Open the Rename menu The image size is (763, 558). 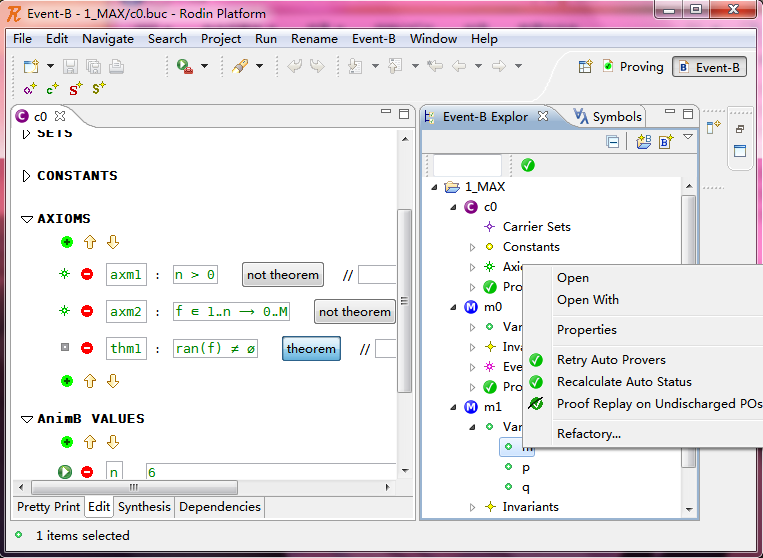(x=314, y=39)
